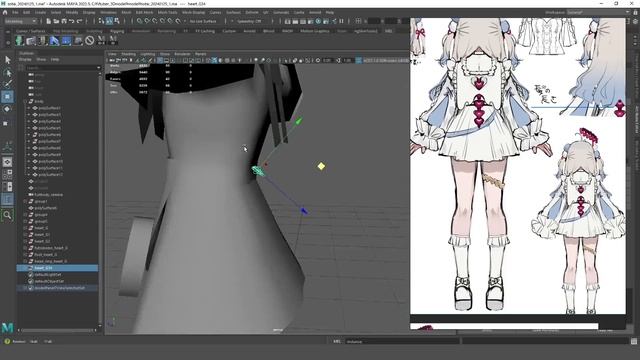Click the Home icon left of the File menu

click(x=5, y=12)
